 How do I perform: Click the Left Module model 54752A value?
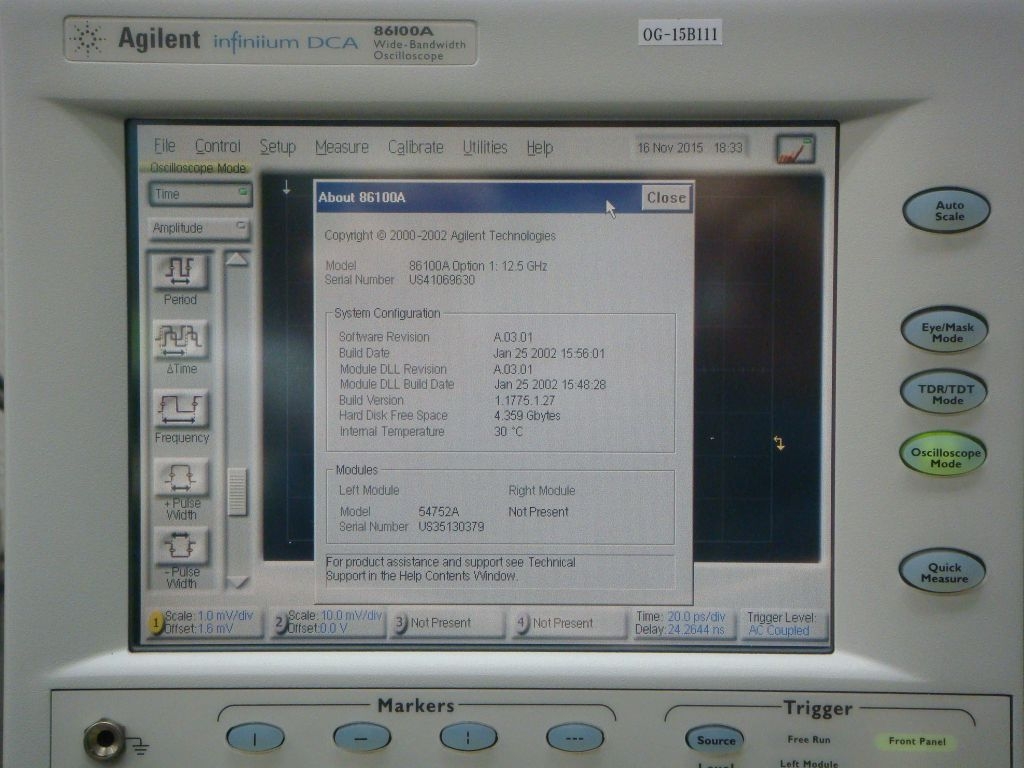point(438,511)
